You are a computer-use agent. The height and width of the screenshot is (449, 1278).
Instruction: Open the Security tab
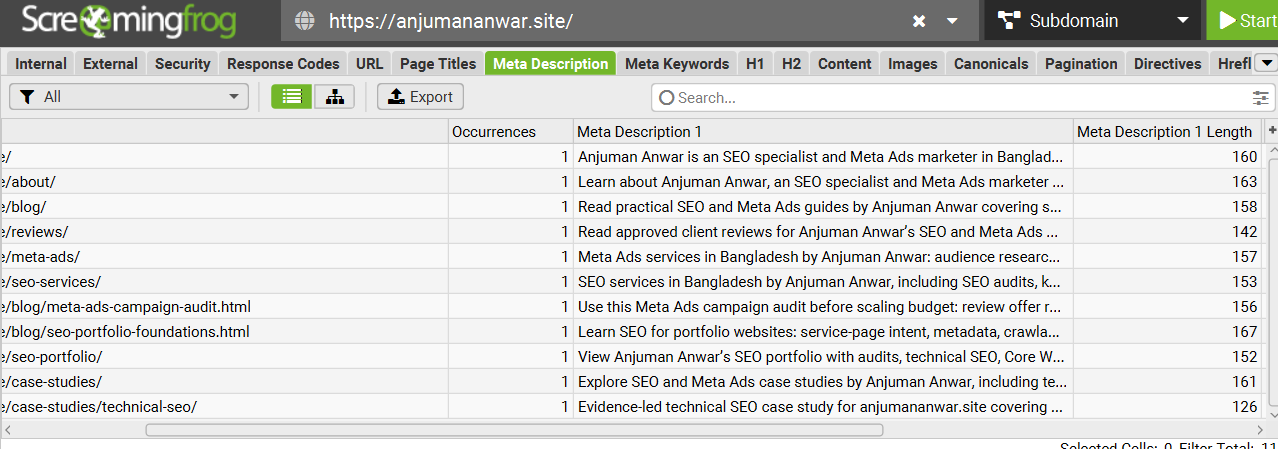(182, 63)
